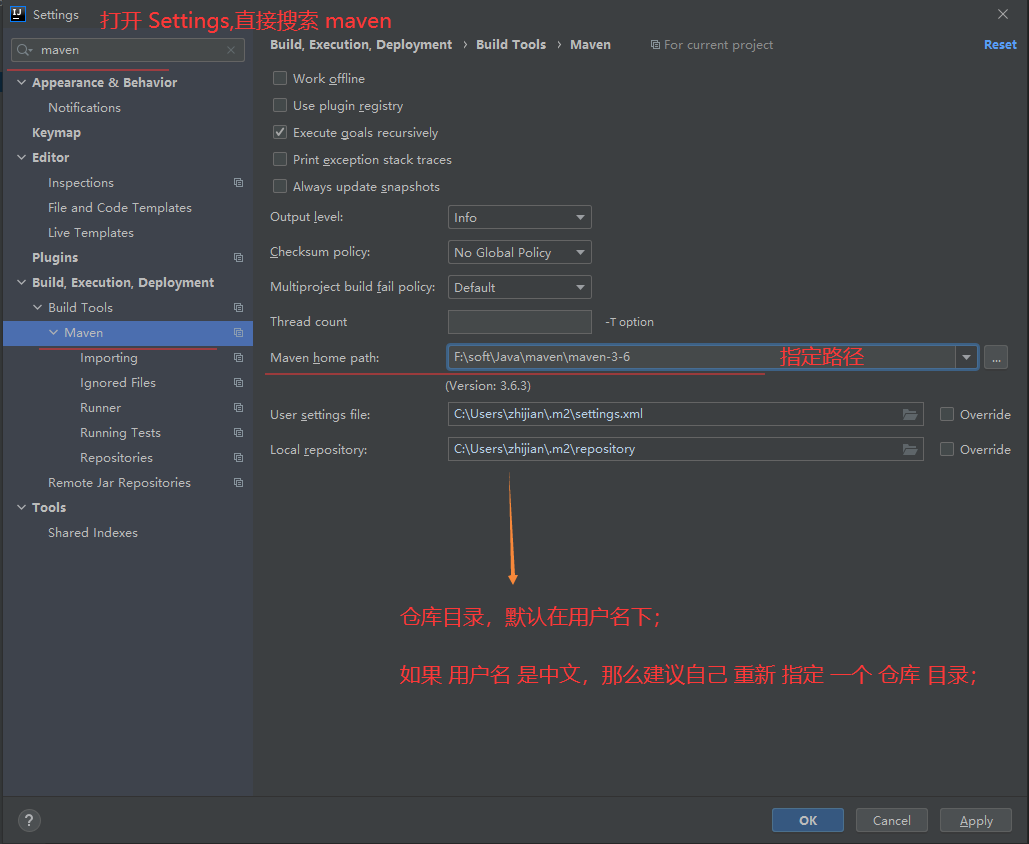Collapse the Maven node arrow

[54, 333]
